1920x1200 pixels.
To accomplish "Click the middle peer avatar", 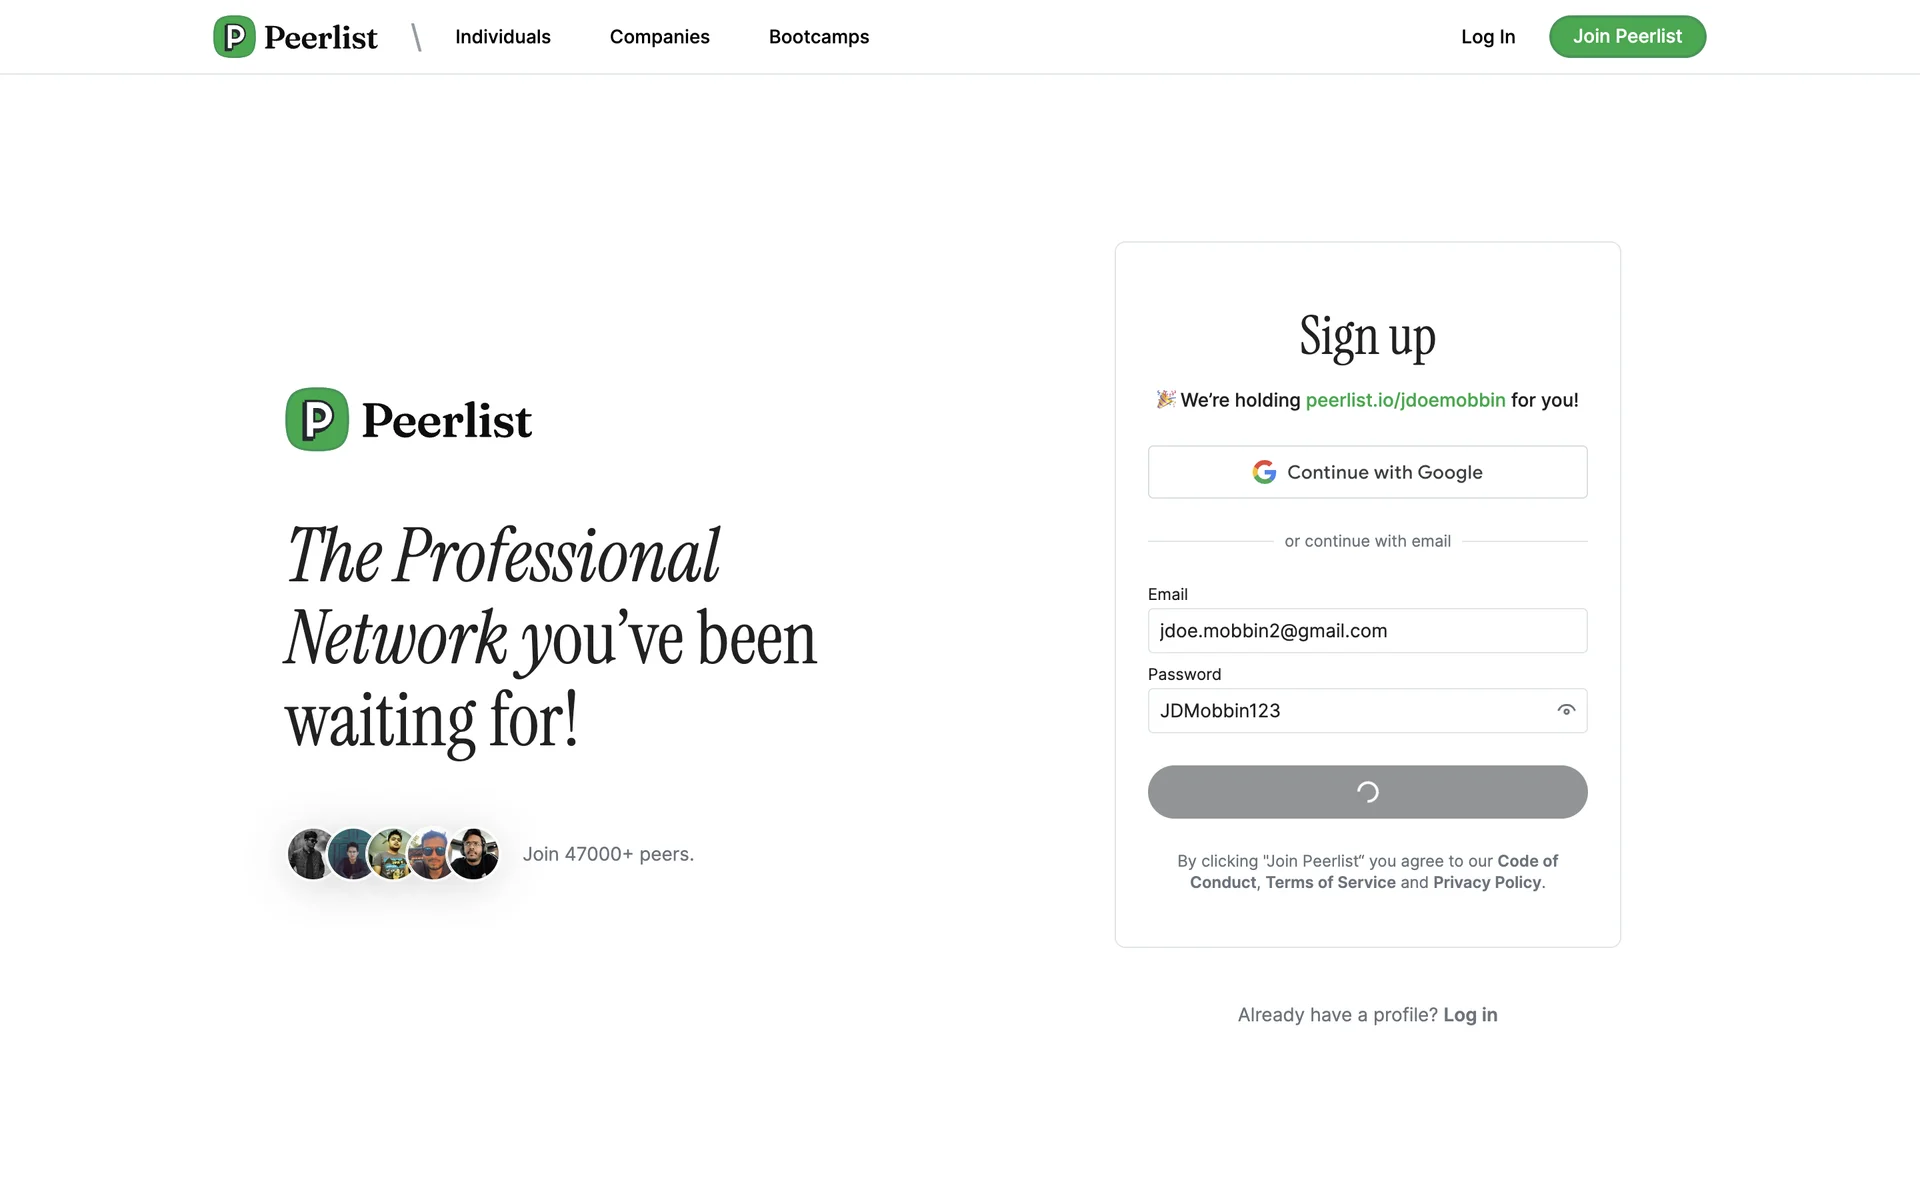I will [x=392, y=854].
